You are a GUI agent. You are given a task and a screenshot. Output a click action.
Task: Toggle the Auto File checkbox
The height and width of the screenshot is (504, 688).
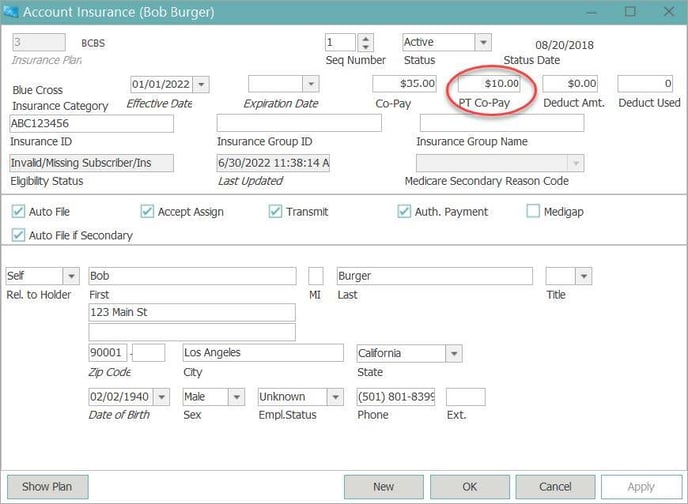coord(18,212)
